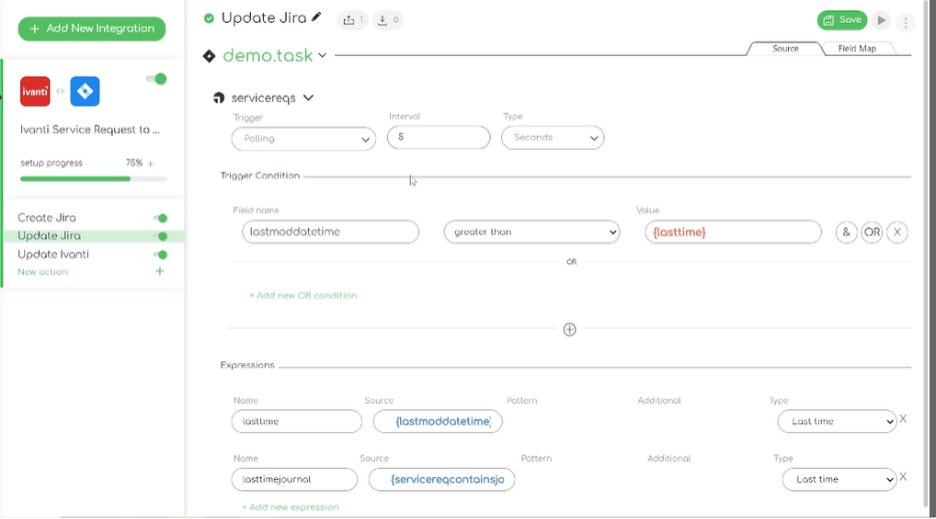Click the Add New Integration button
The height and width of the screenshot is (519, 936).
tap(92, 29)
